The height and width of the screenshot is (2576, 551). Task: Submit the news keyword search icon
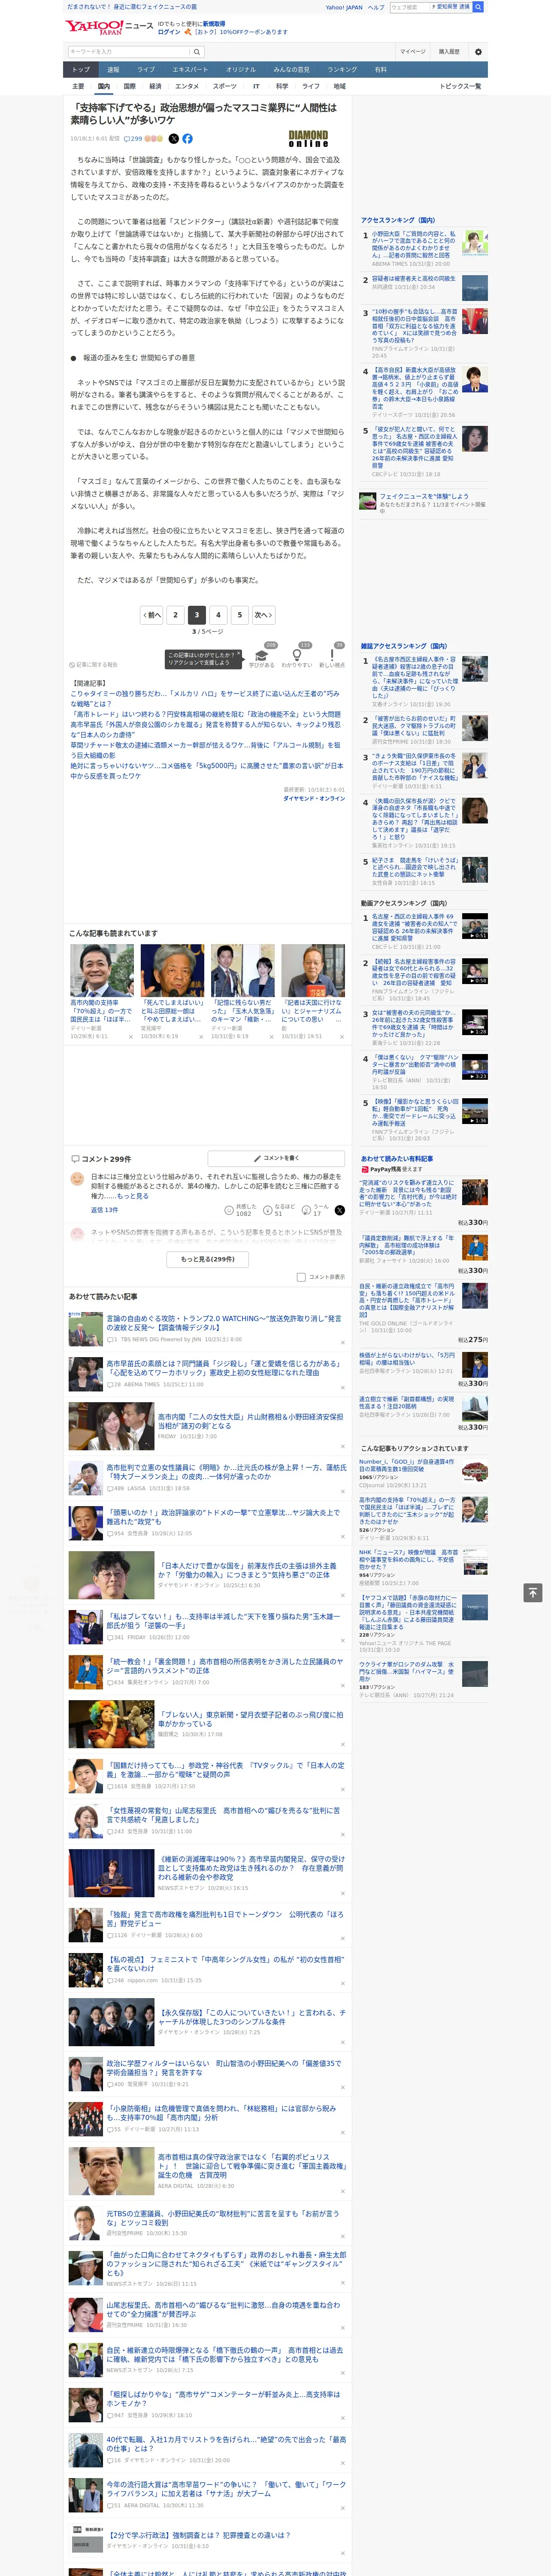(197, 52)
